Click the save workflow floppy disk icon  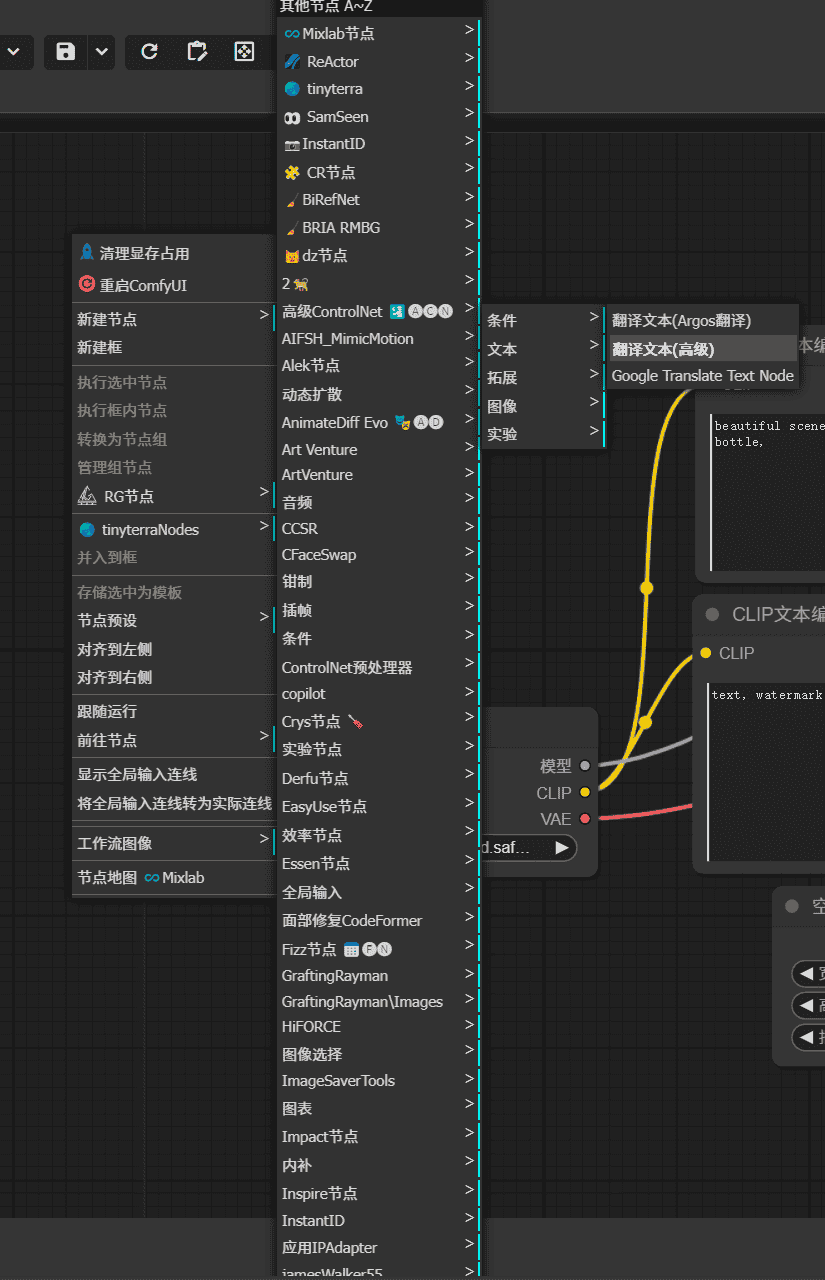click(64, 51)
